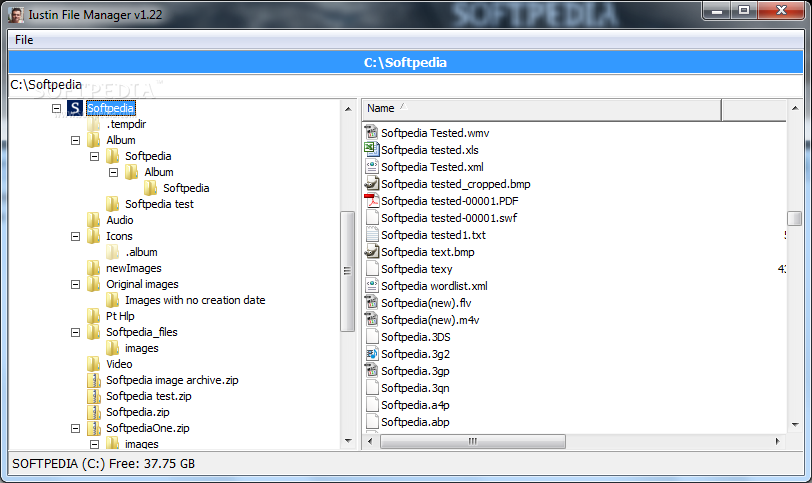
Task: Click the Softpedia.3gp video icon
Action: (x=371, y=371)
